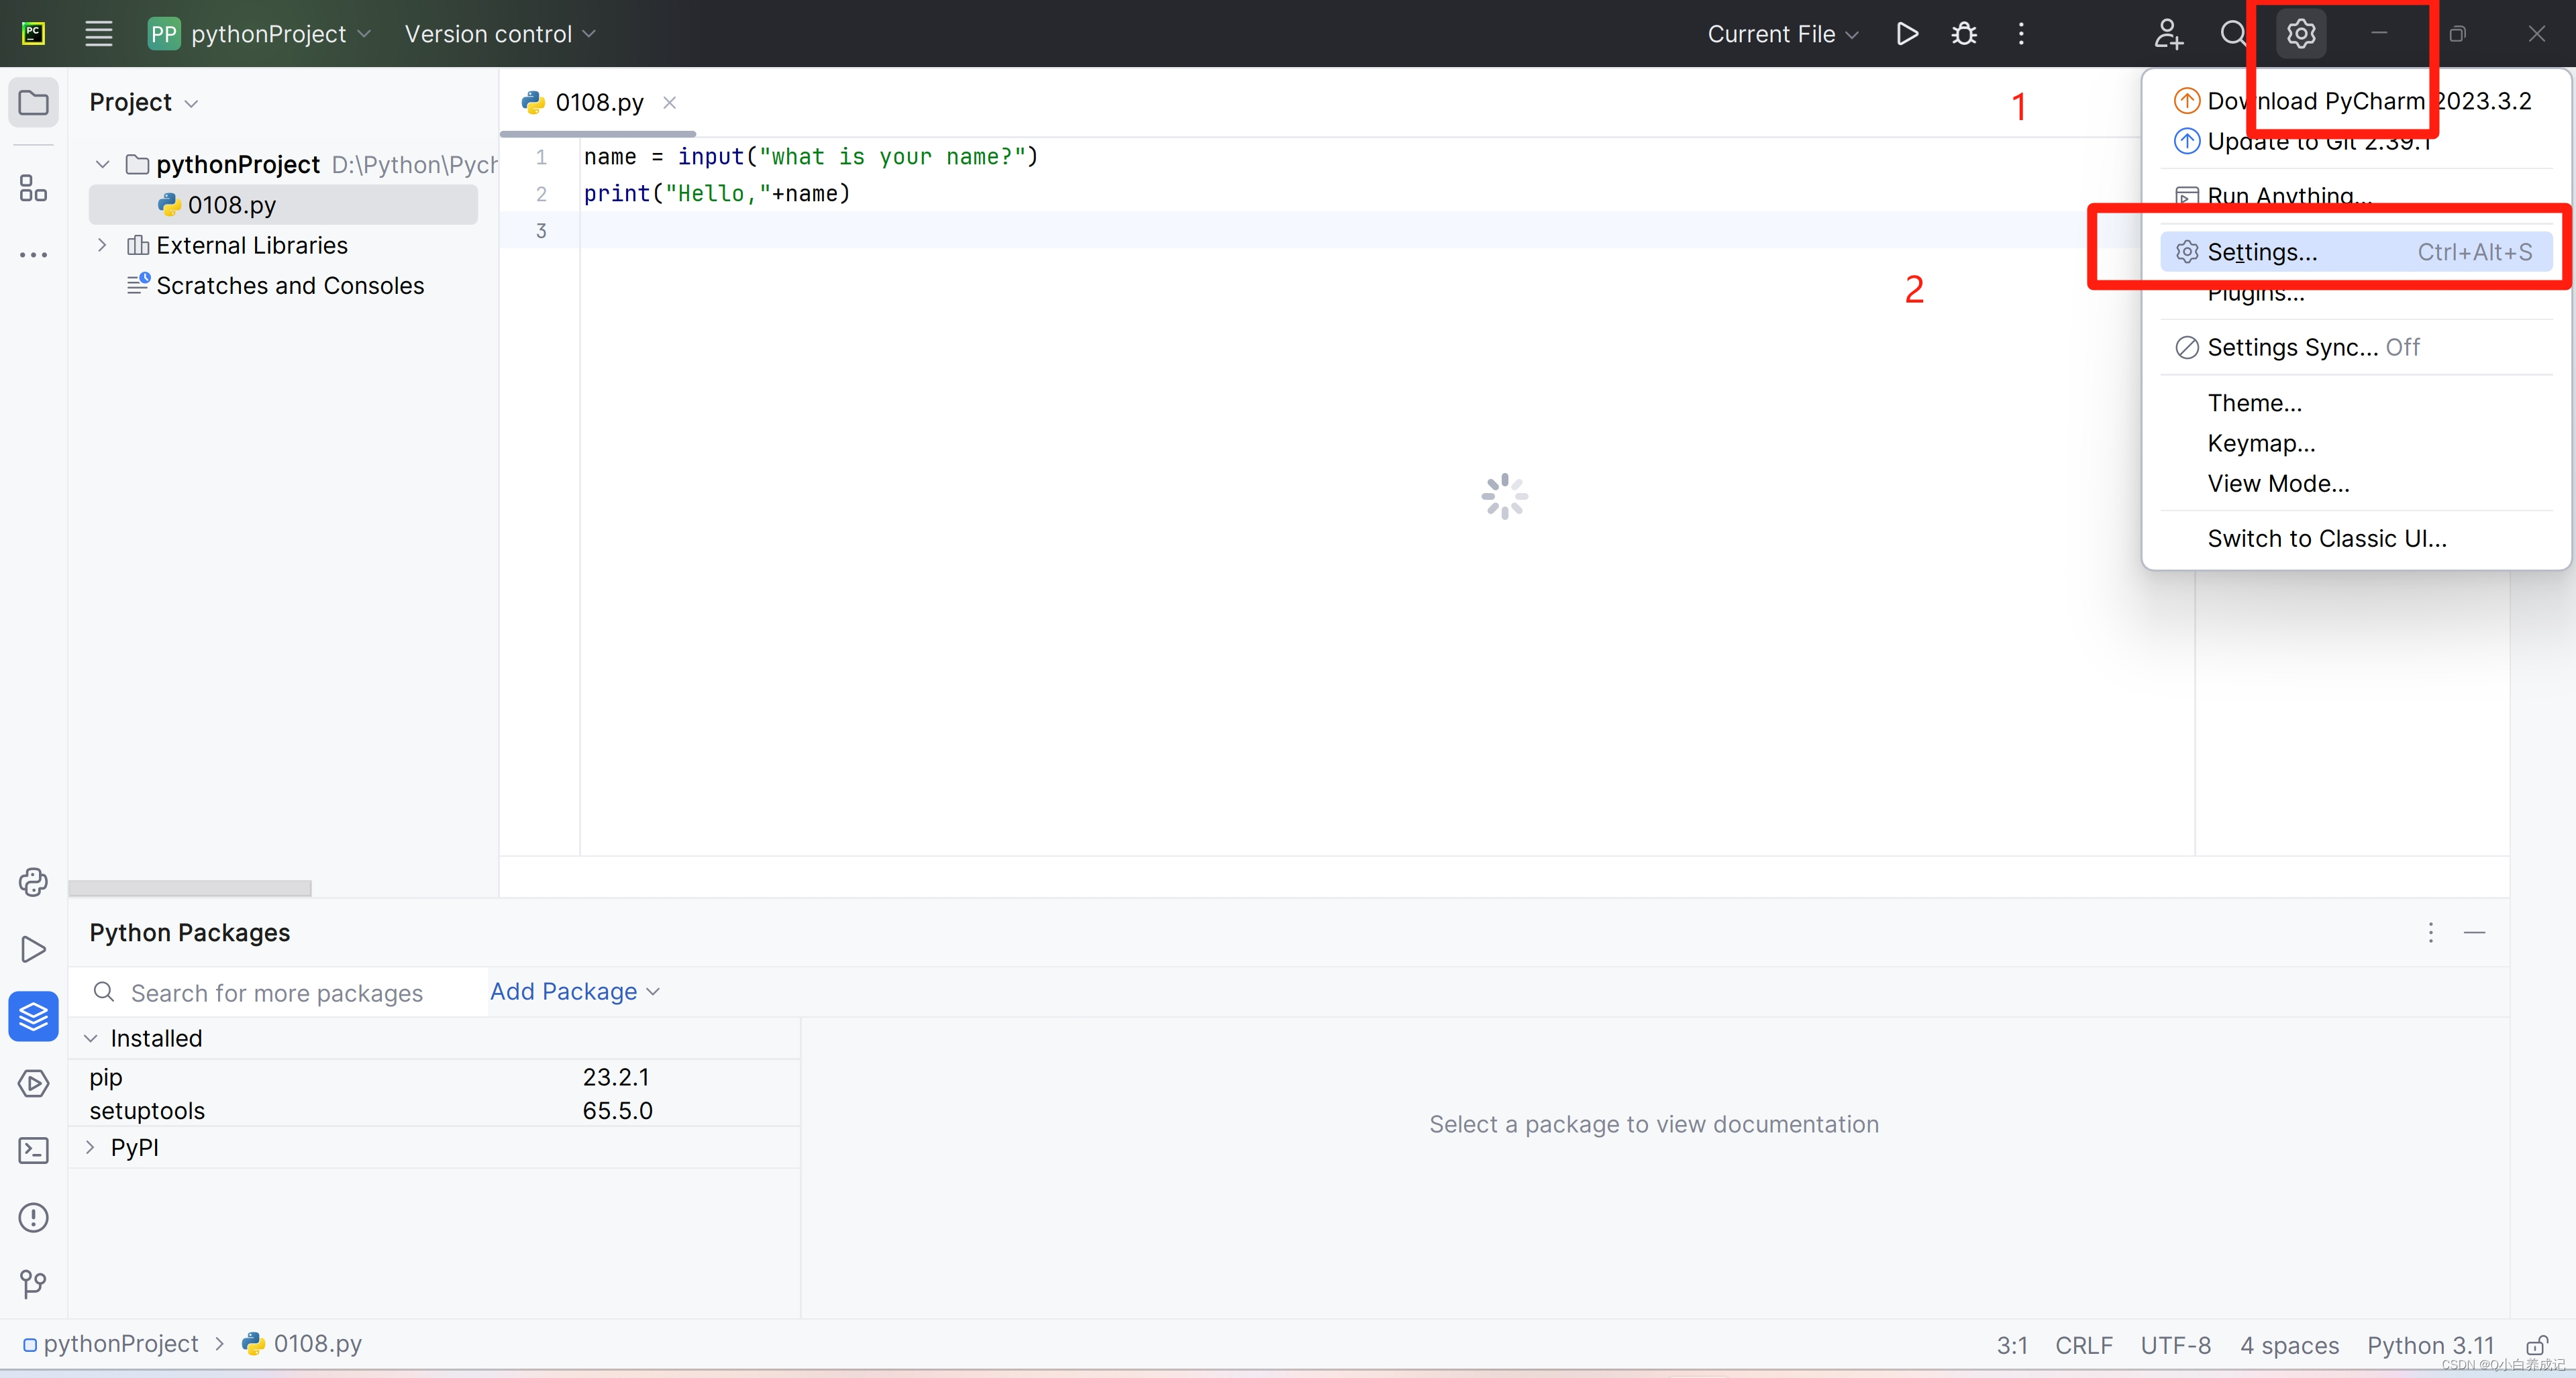
Task: Open the Terminal tool window icon
Action: click(x=33, y=1150)
